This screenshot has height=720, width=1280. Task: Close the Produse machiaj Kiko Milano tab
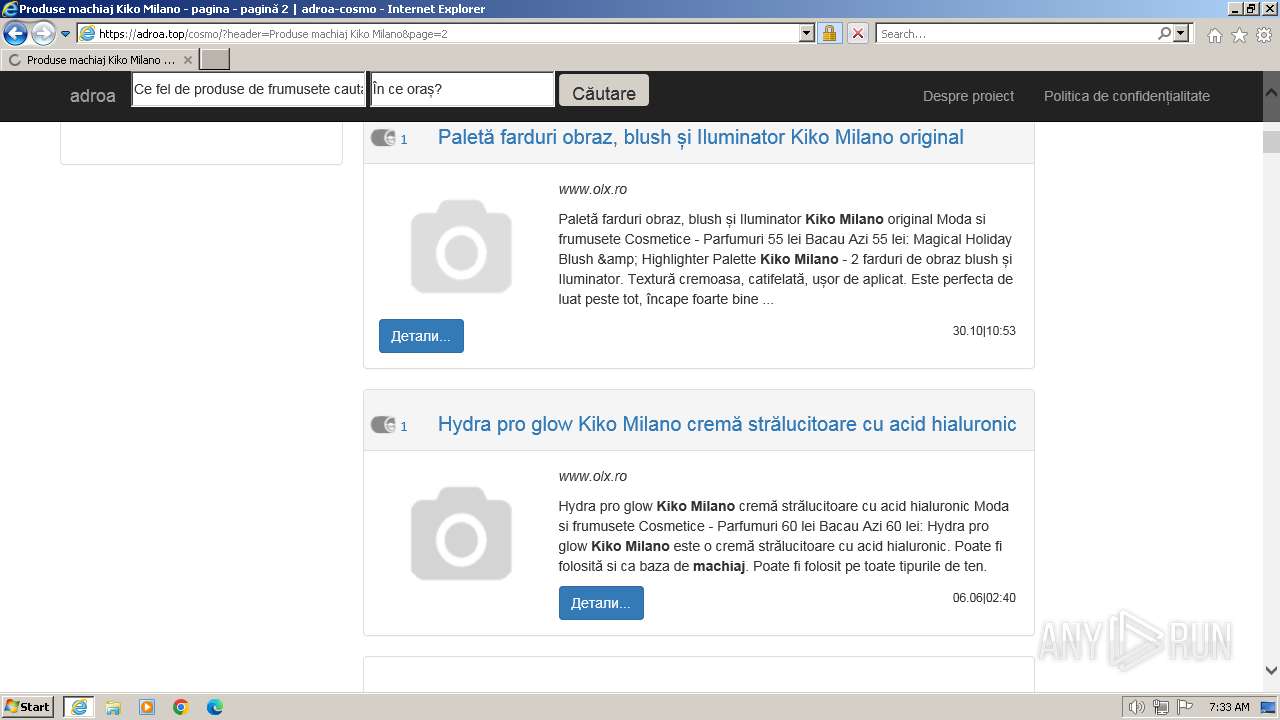187,60
